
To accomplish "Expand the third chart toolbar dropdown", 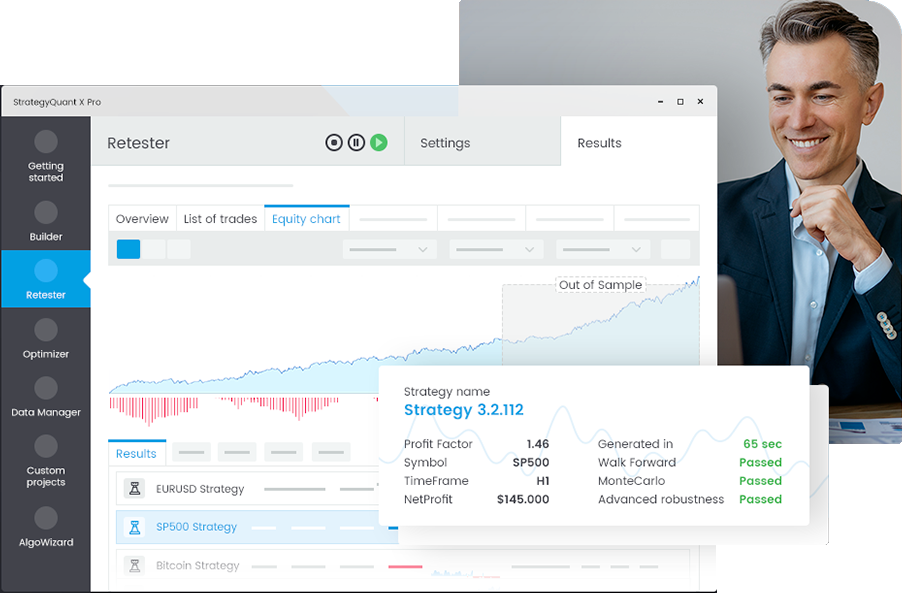I will [x=604, y=249].
